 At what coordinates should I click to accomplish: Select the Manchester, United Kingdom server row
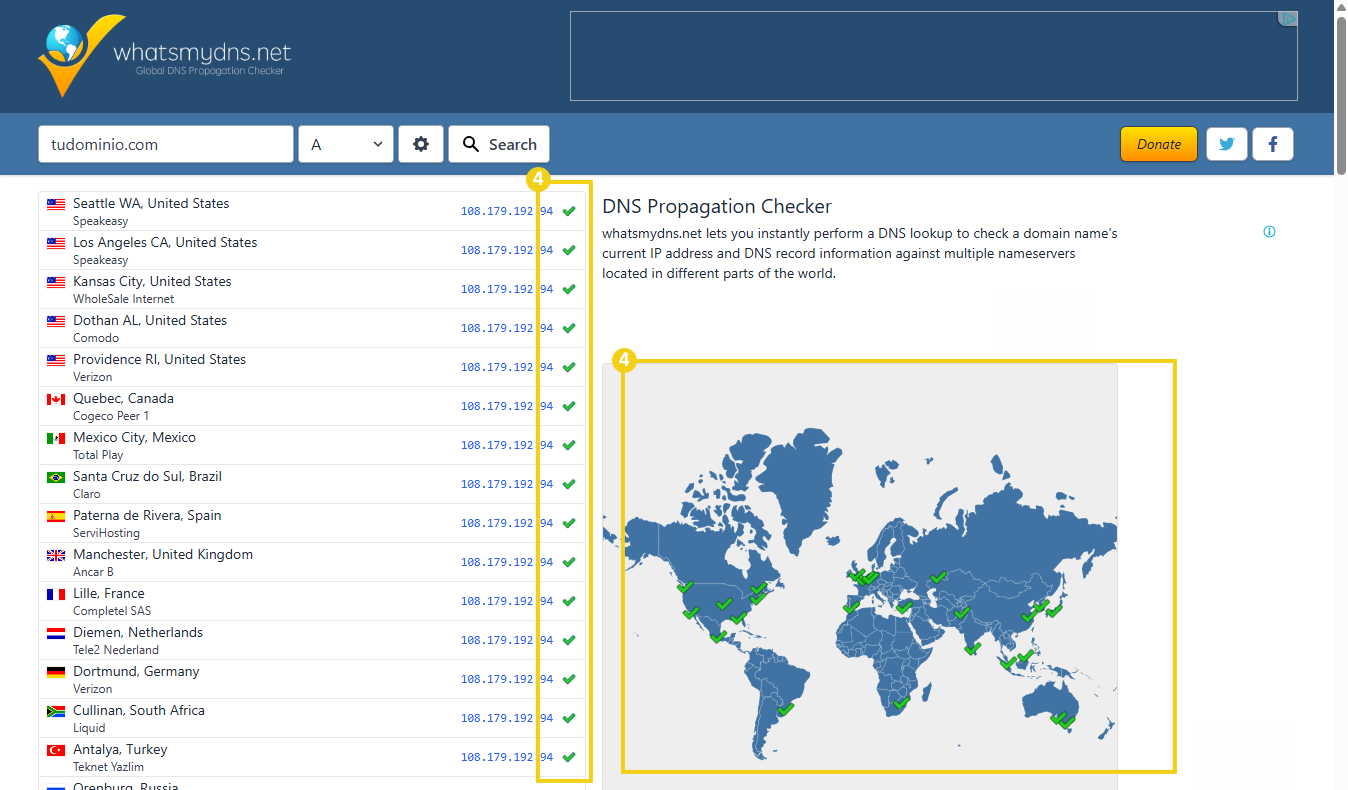tap(250, 562)
